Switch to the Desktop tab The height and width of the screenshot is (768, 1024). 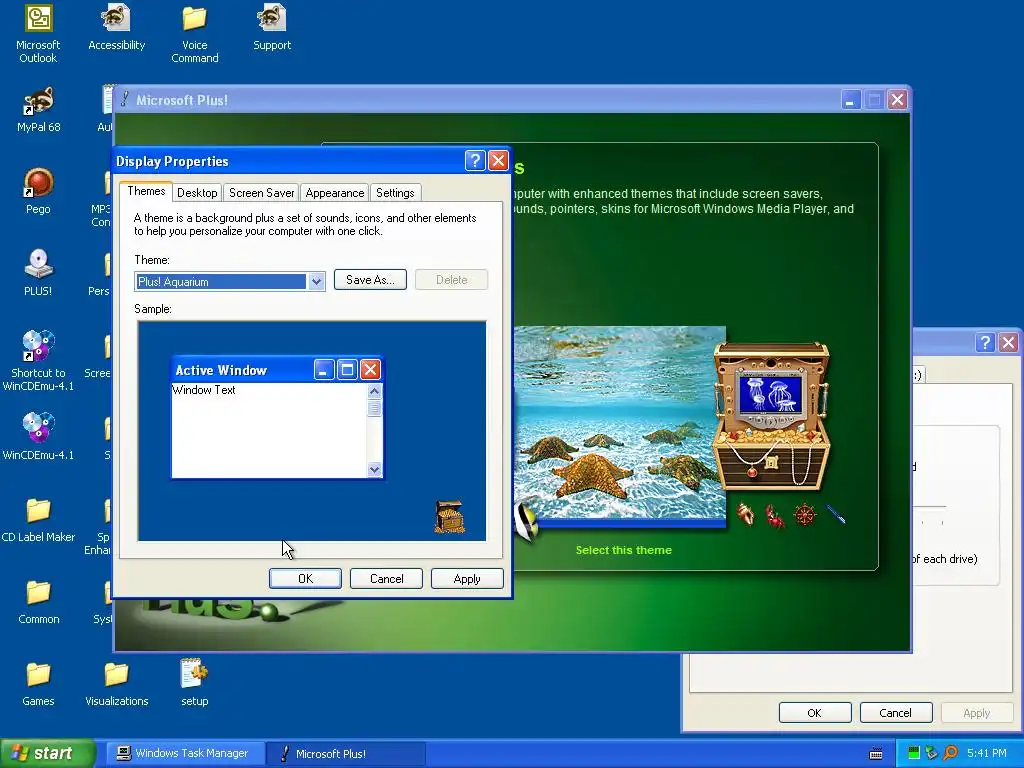pos(197,193)
